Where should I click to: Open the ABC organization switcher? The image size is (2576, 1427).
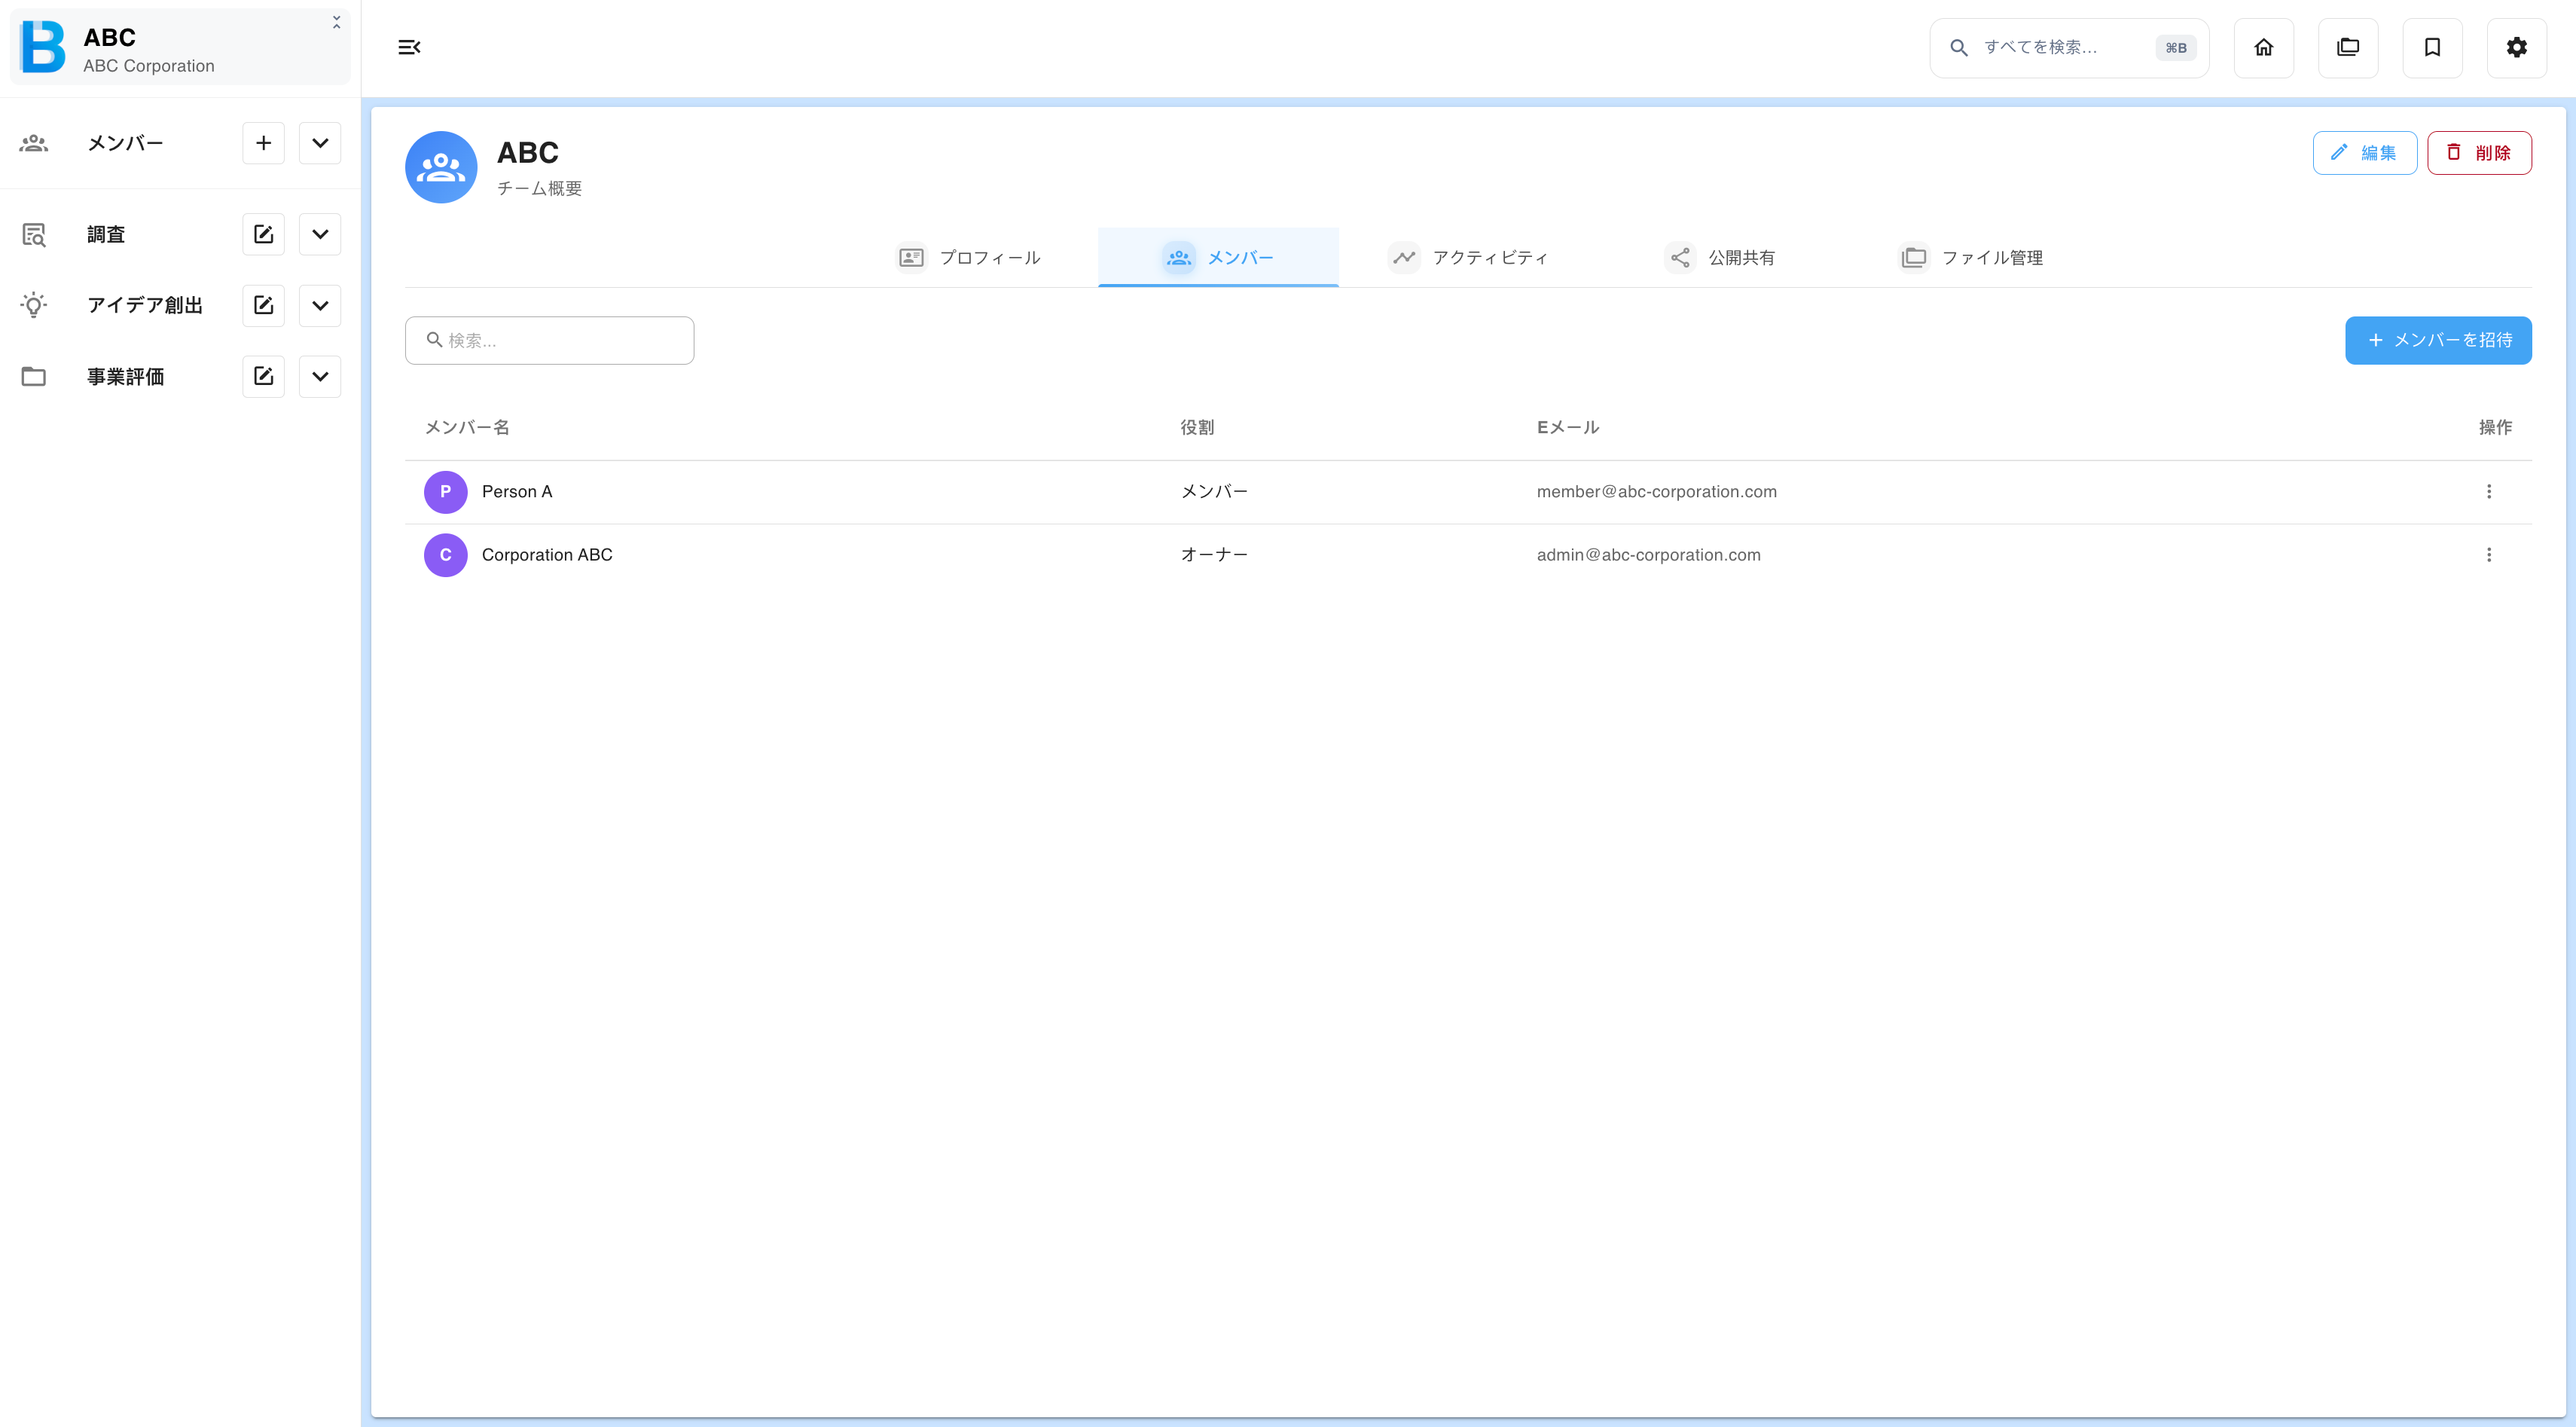pyautogui.click(x=180, y=47)
